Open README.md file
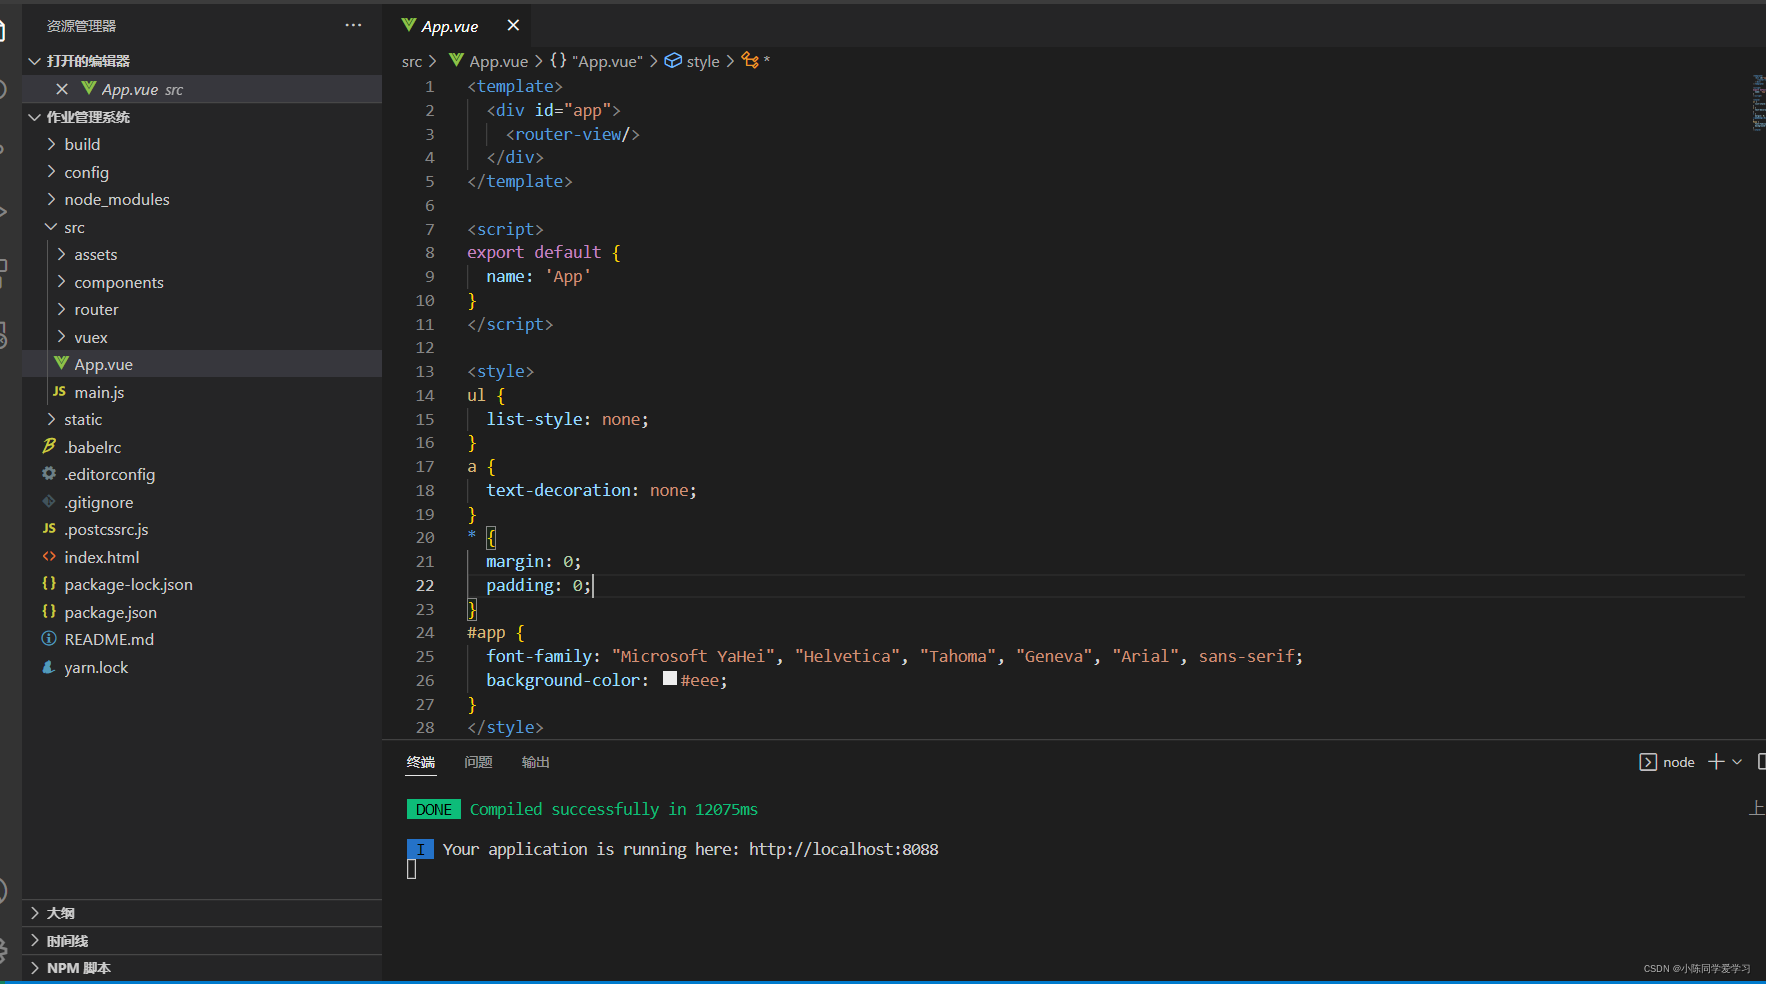 pyautogui.click(x=202, y=639)
